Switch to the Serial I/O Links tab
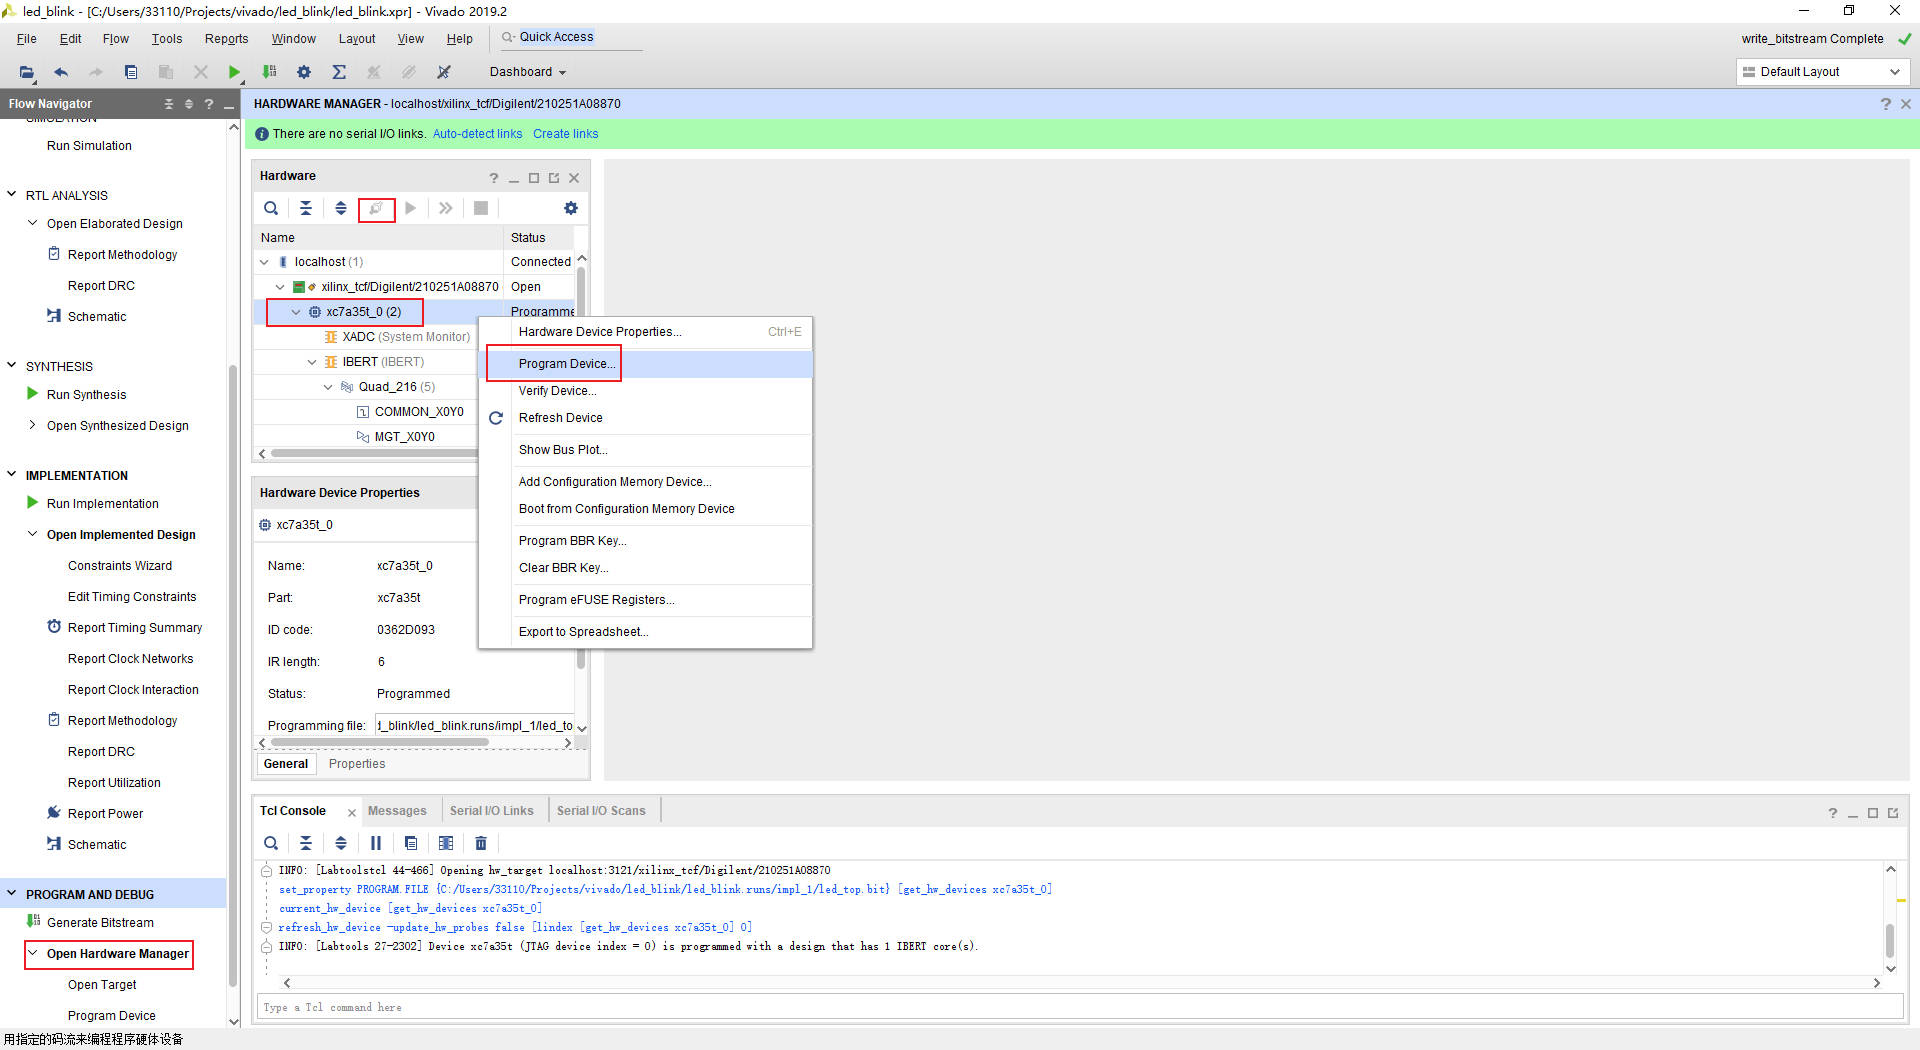 click(x=491, y=811)
